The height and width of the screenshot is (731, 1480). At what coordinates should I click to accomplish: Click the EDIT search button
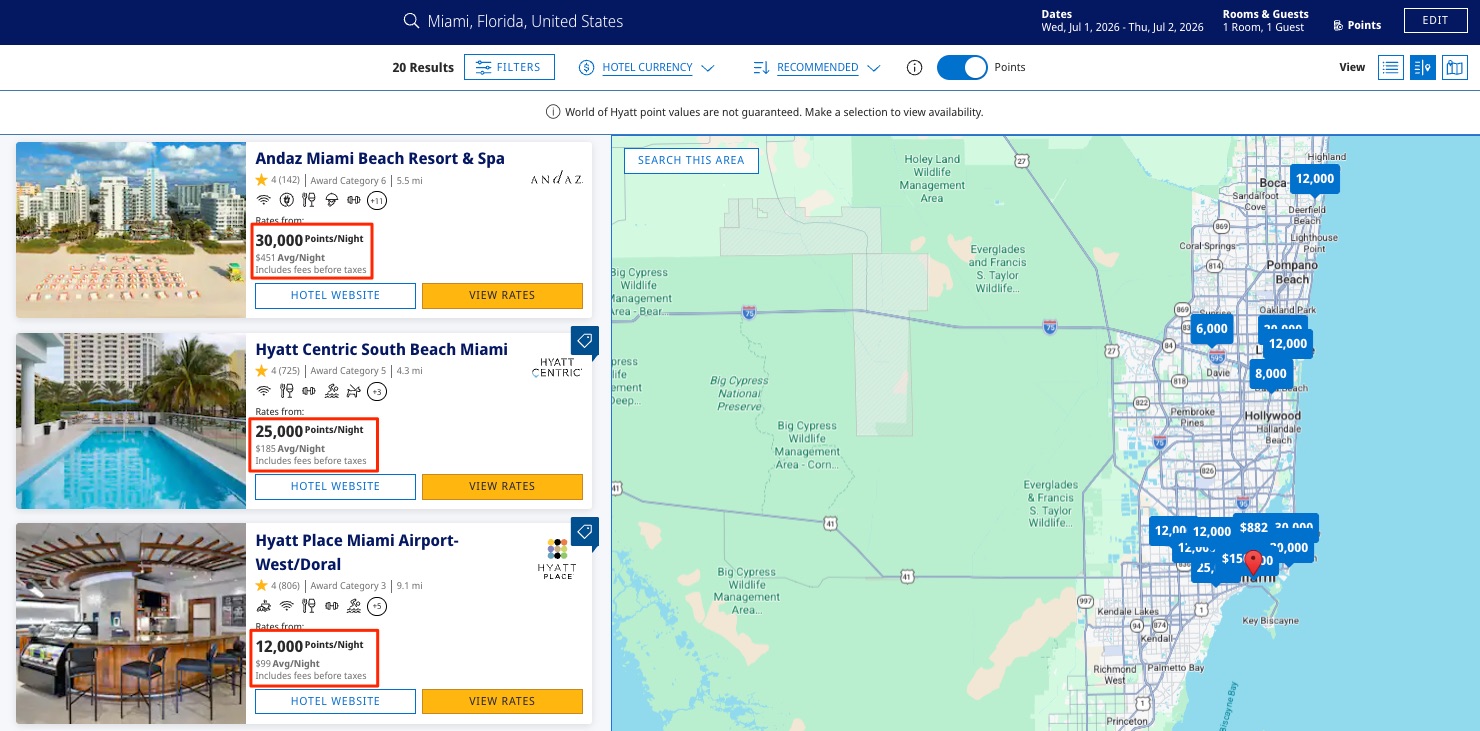point(1434,21)
